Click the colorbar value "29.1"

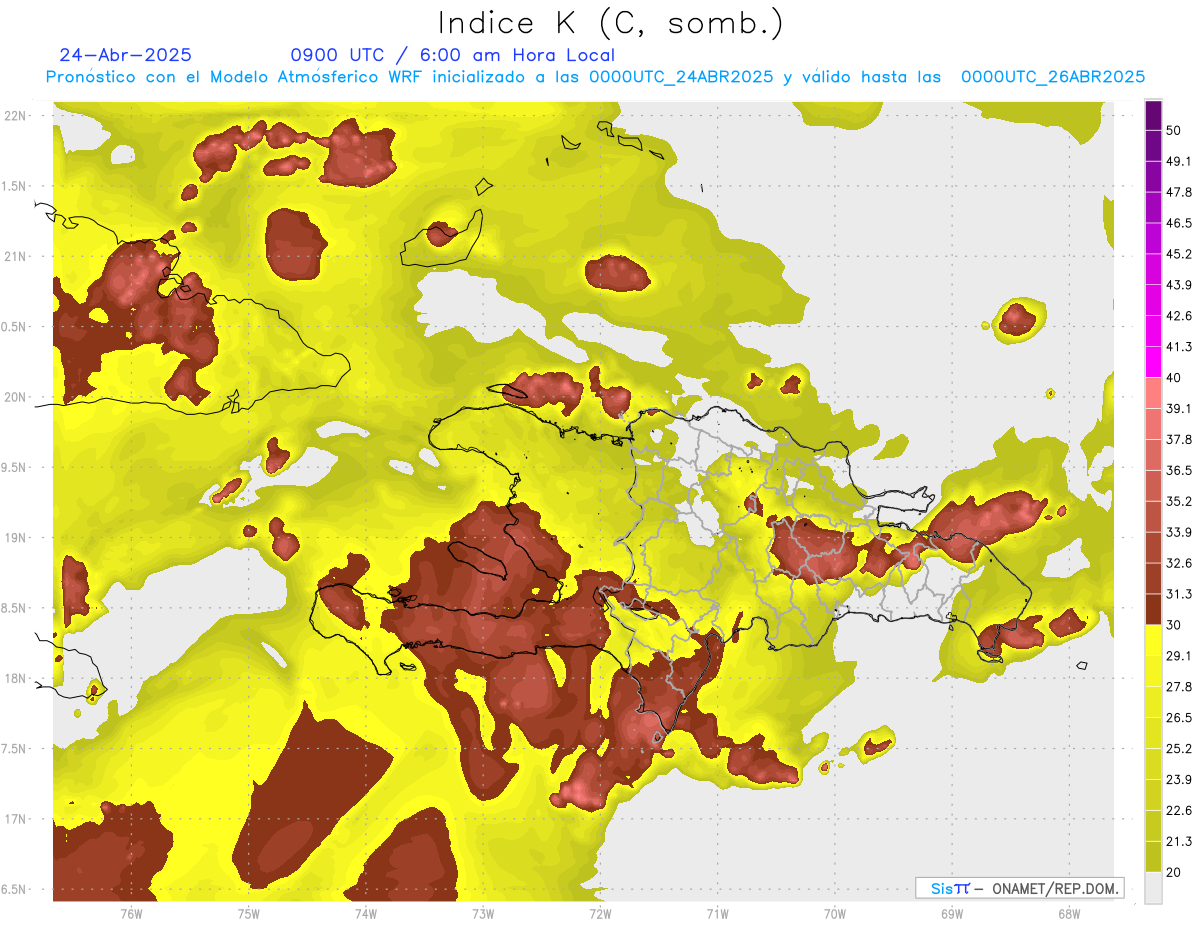point(1179,656)
